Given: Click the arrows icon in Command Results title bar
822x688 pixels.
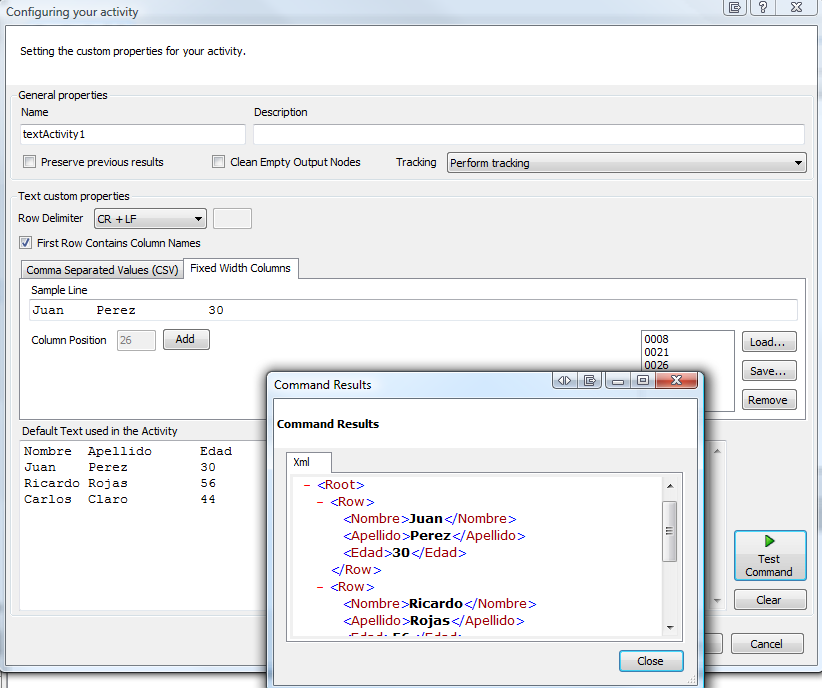Looking at the screenshot, I should click(x=565, y=380).
